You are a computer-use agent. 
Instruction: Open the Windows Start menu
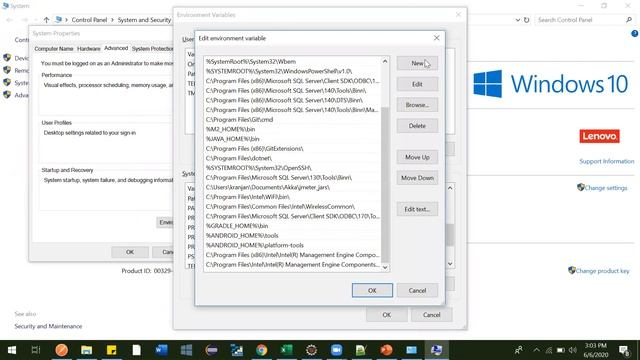point(12,350)
